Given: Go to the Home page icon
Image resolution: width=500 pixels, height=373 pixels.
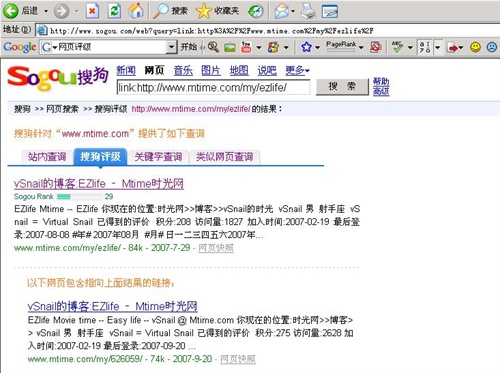Looking at the screenshot, I should point(136,11).
